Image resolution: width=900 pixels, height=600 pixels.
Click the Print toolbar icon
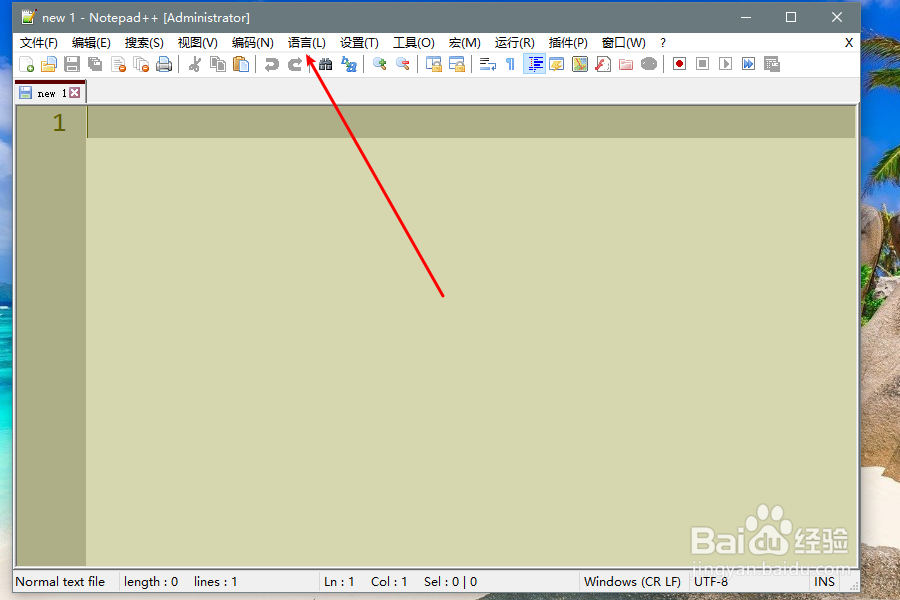pos(164,64)
